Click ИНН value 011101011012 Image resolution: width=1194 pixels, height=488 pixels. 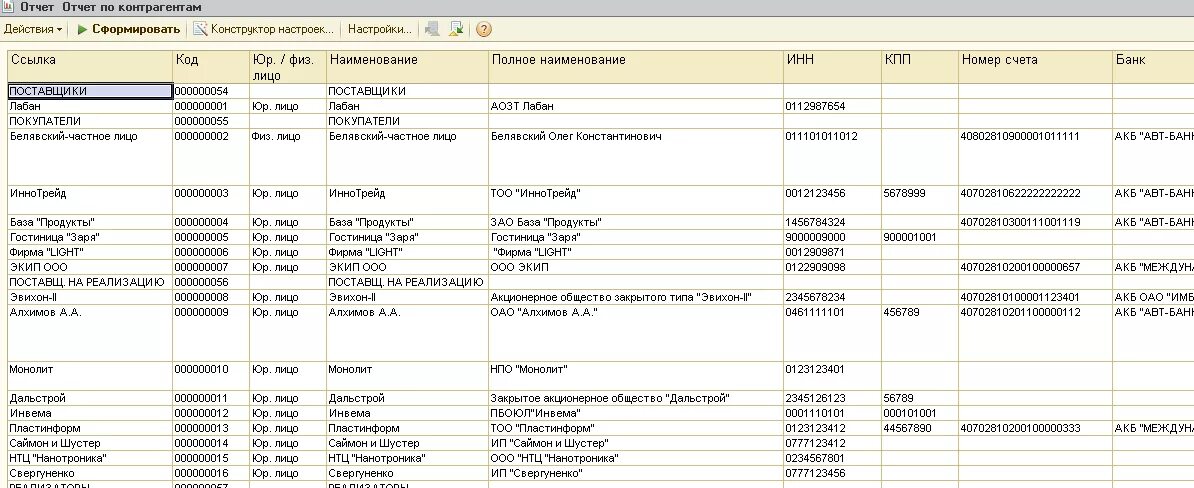(x=832, y=157)
